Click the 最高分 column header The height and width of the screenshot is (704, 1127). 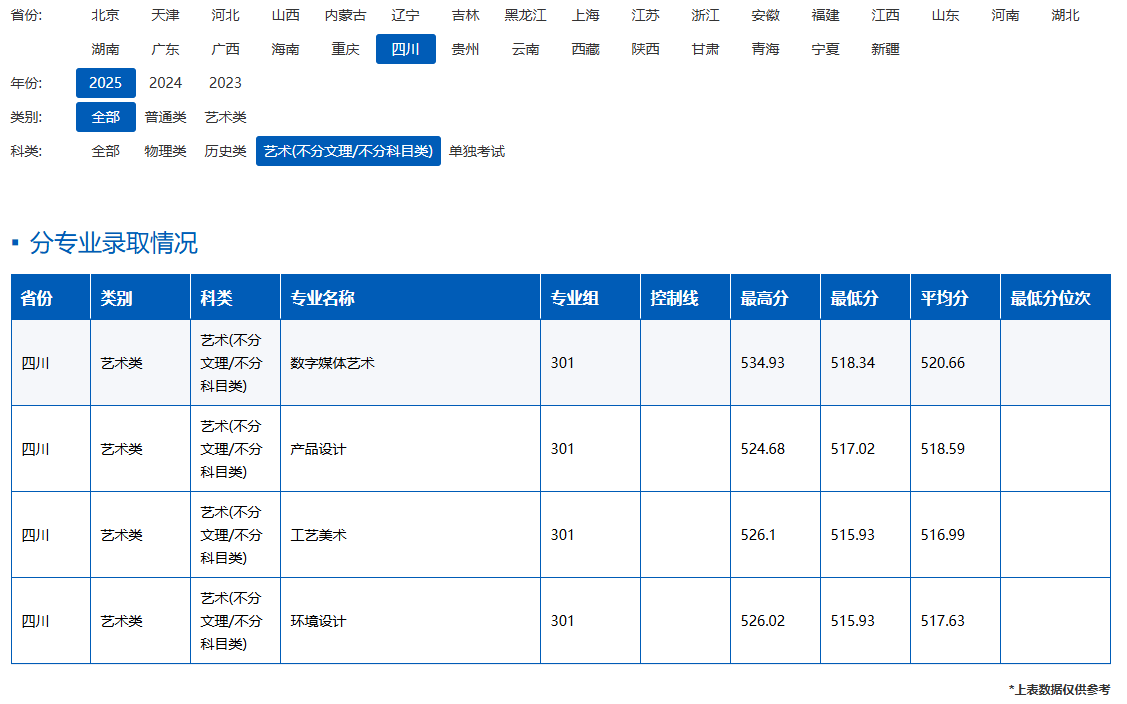coord(776,297)
